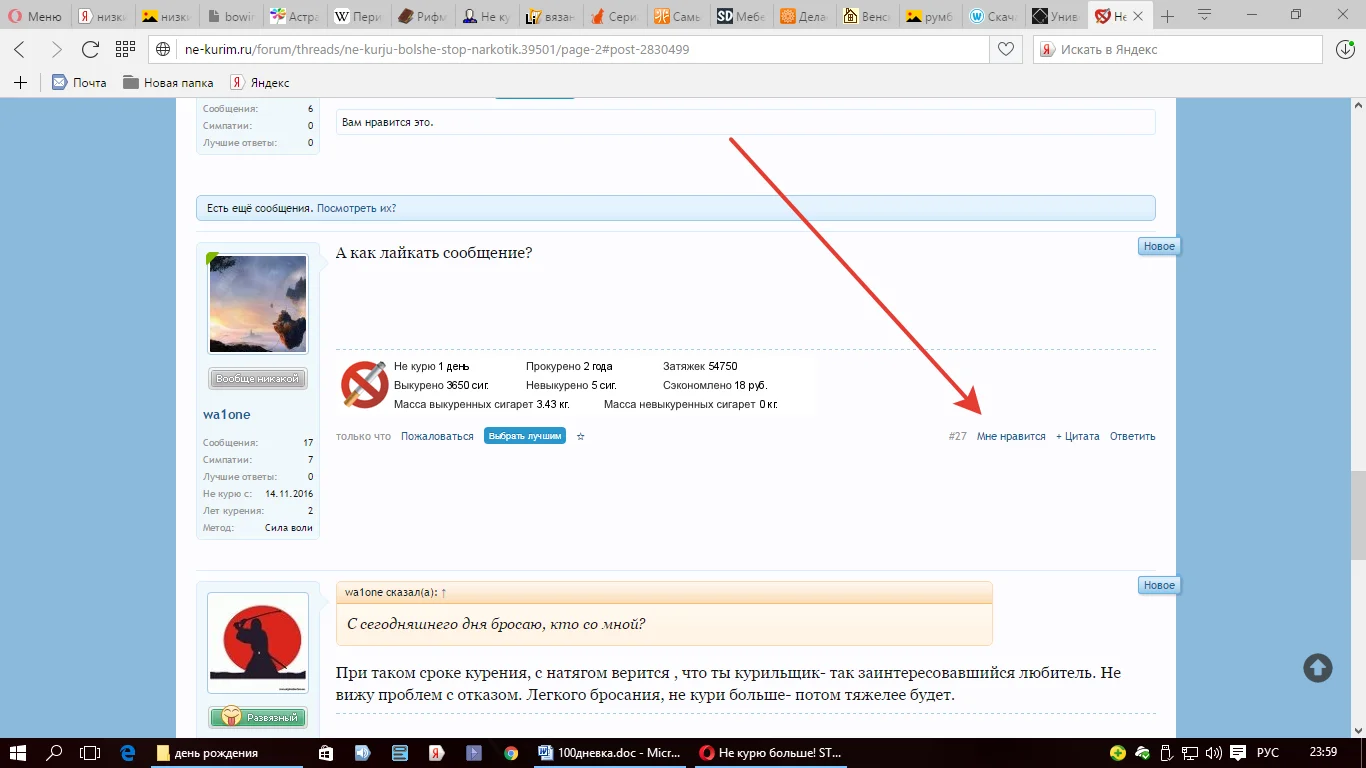This screenshot has height=768, width=1366.
Task: Click "+ Цитата" to multi-quote post
Action: tap(1077, 437)
